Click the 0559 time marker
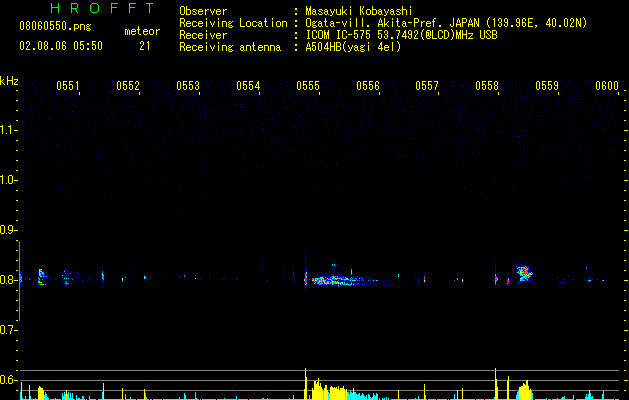 [x=547, y=86]
